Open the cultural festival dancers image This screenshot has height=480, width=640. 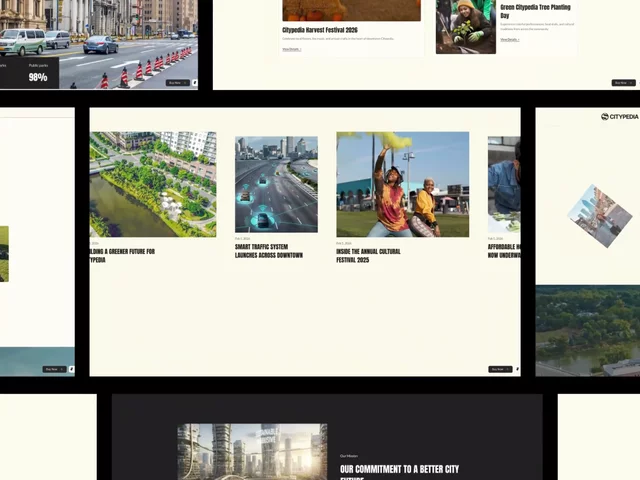coord(402,184)
